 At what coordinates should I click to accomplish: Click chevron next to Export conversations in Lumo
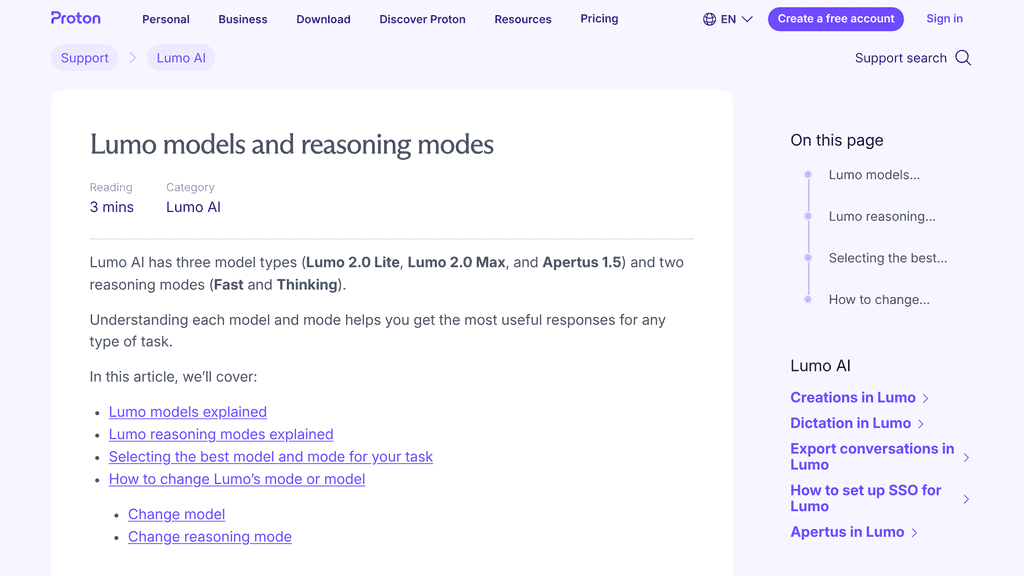pyautogui.click(x=967, y=457)
